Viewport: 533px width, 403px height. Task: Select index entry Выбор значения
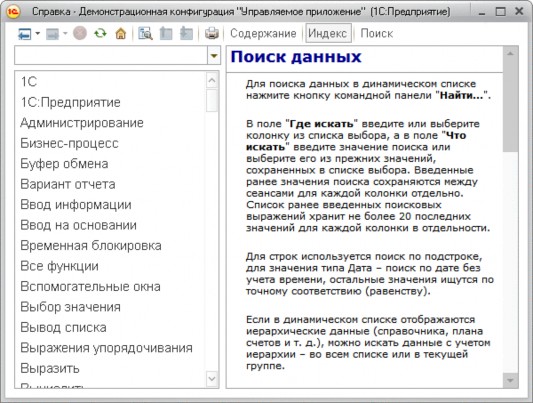pyautogui.click(x=70, y=307)
